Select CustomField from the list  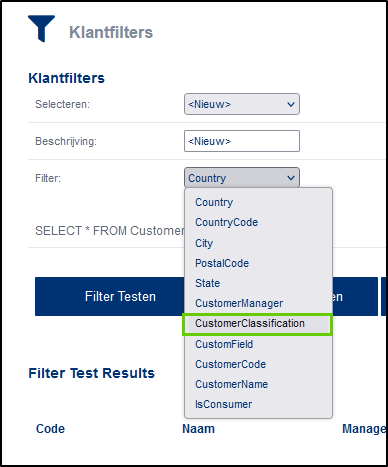(x=224, y=344)
